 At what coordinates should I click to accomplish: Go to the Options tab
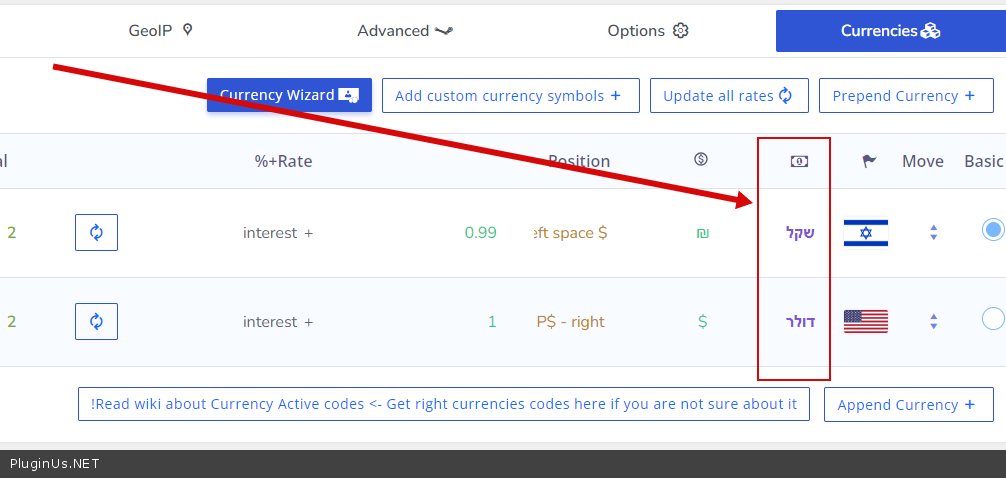pyautogui.click(x=647, y=31)
